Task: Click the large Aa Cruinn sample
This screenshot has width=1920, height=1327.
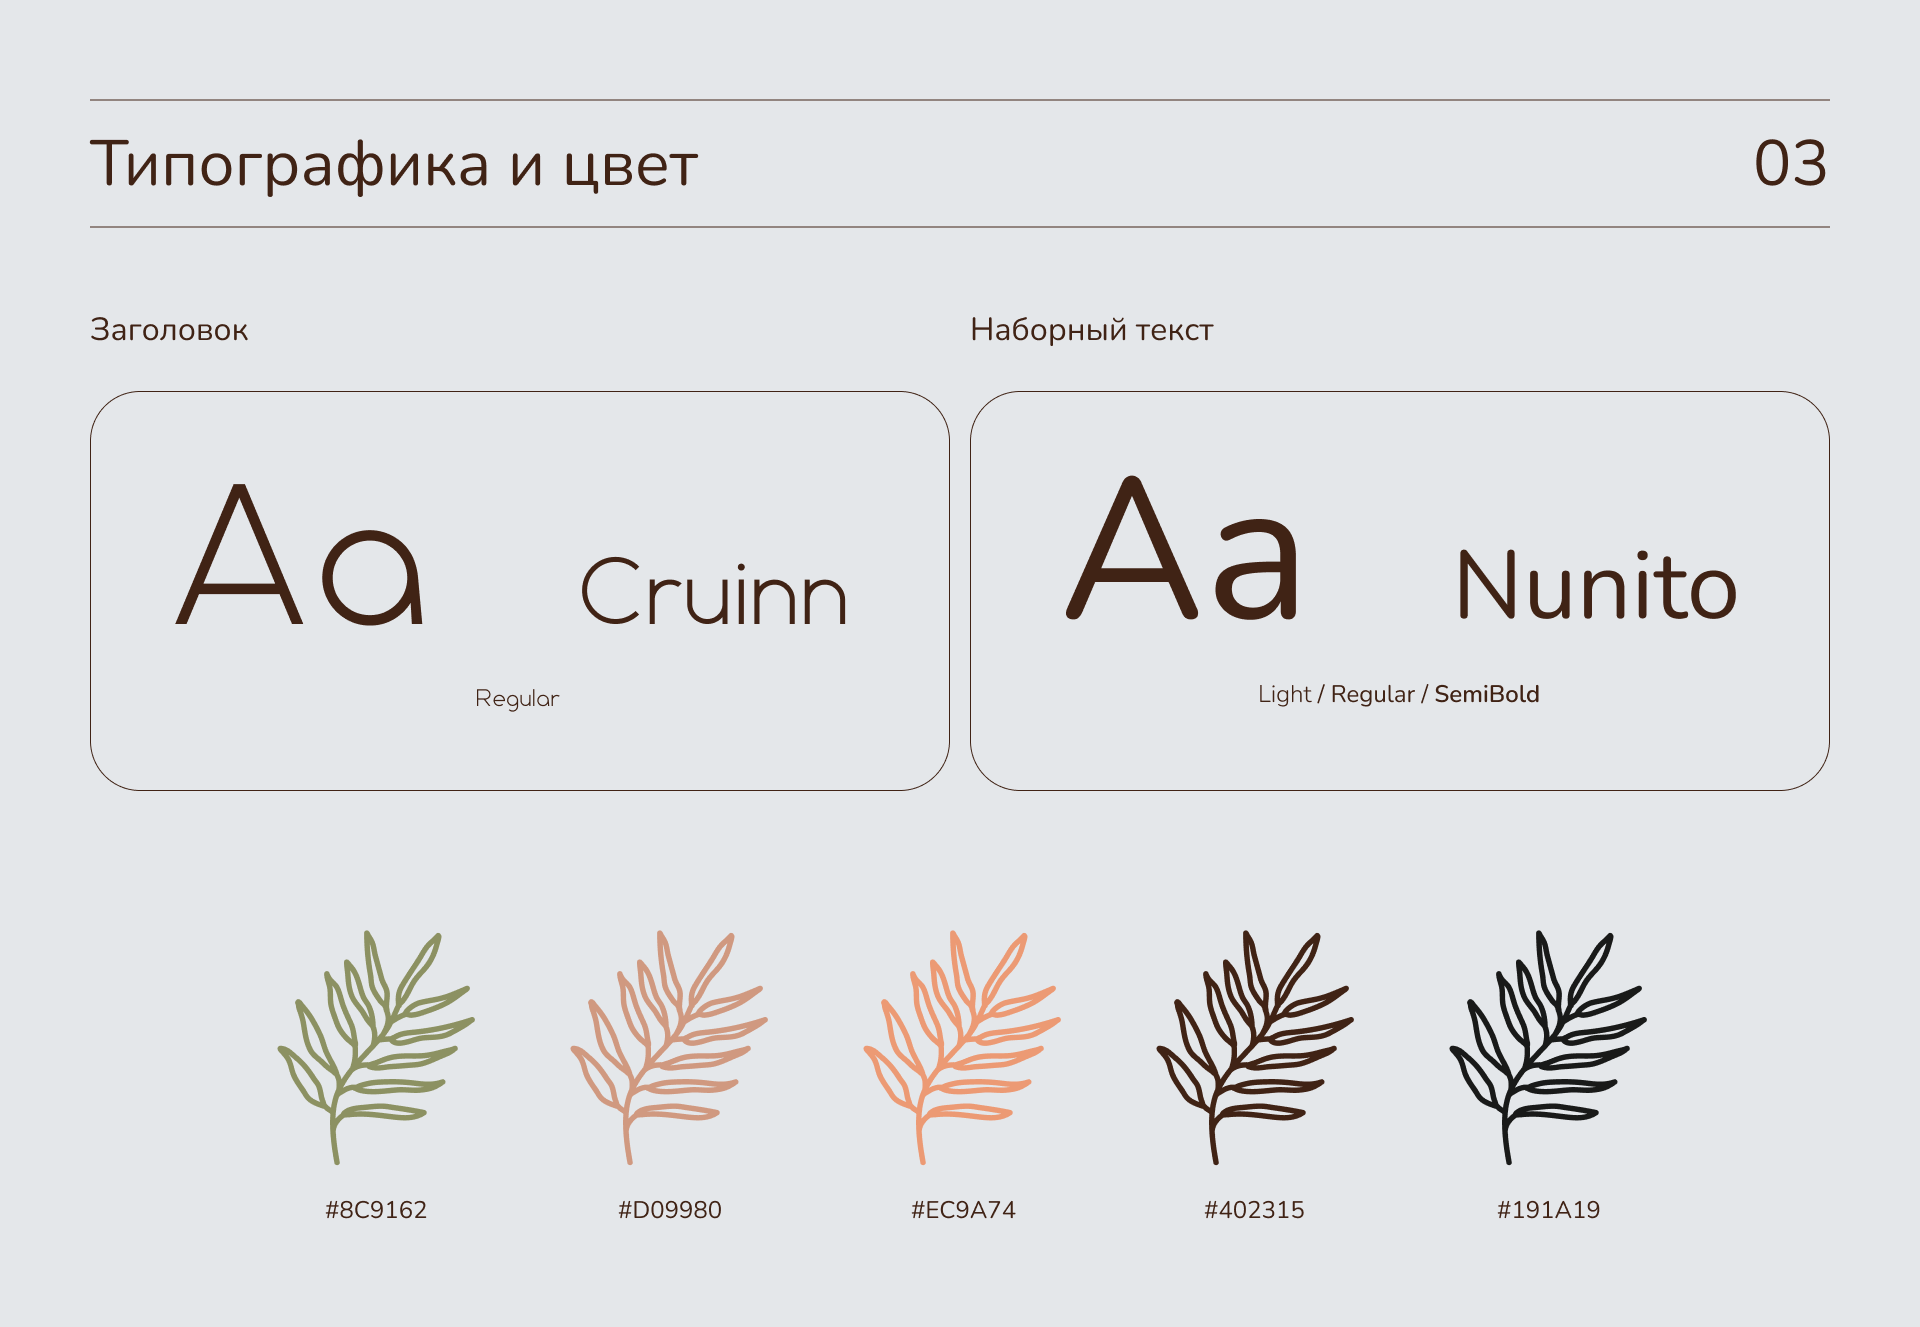Action: tap(301, 556)
